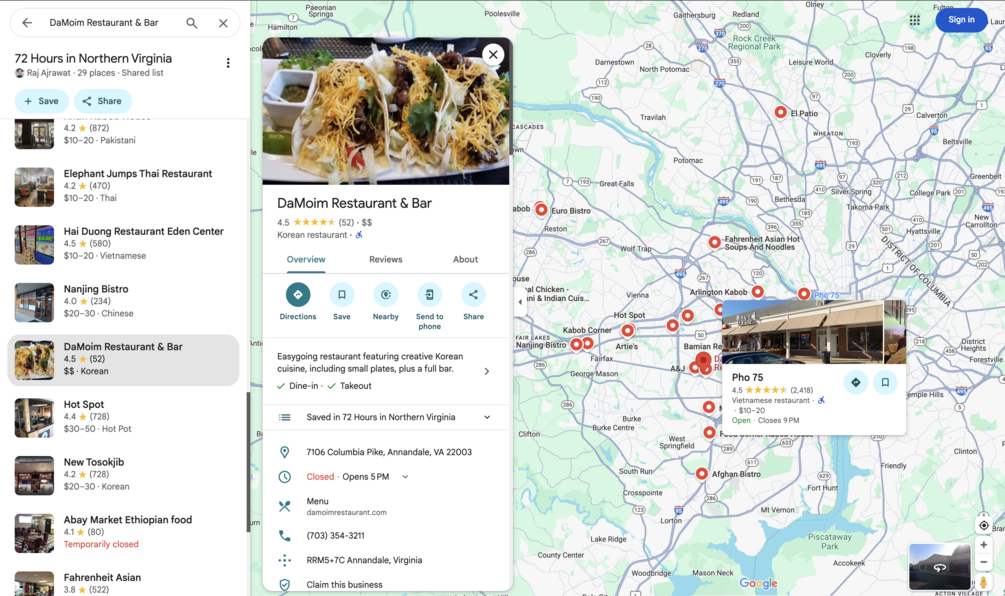Click the Euro Bistro map pin

point(541,210)
